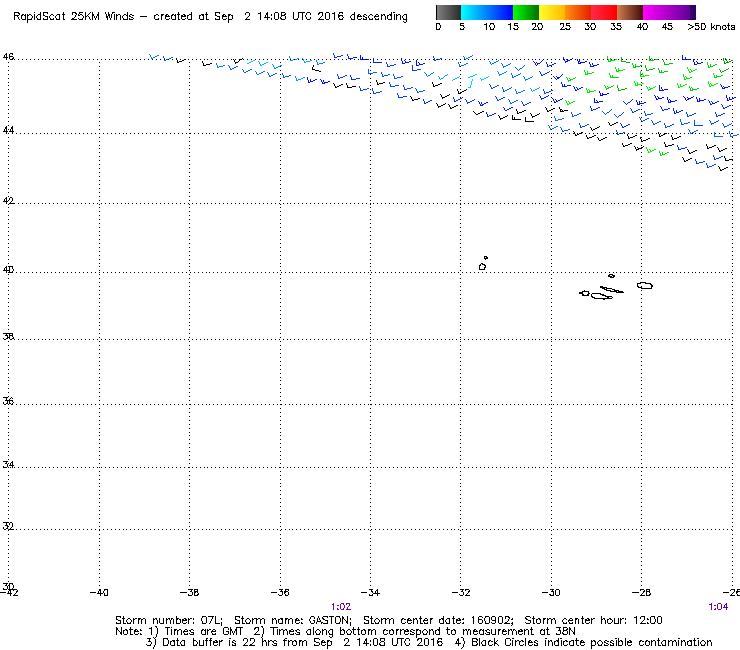Click the title text 'RapidScat 25KM Winds'
This screenshot has width=740, height=650.
click(x=74, y=17)
